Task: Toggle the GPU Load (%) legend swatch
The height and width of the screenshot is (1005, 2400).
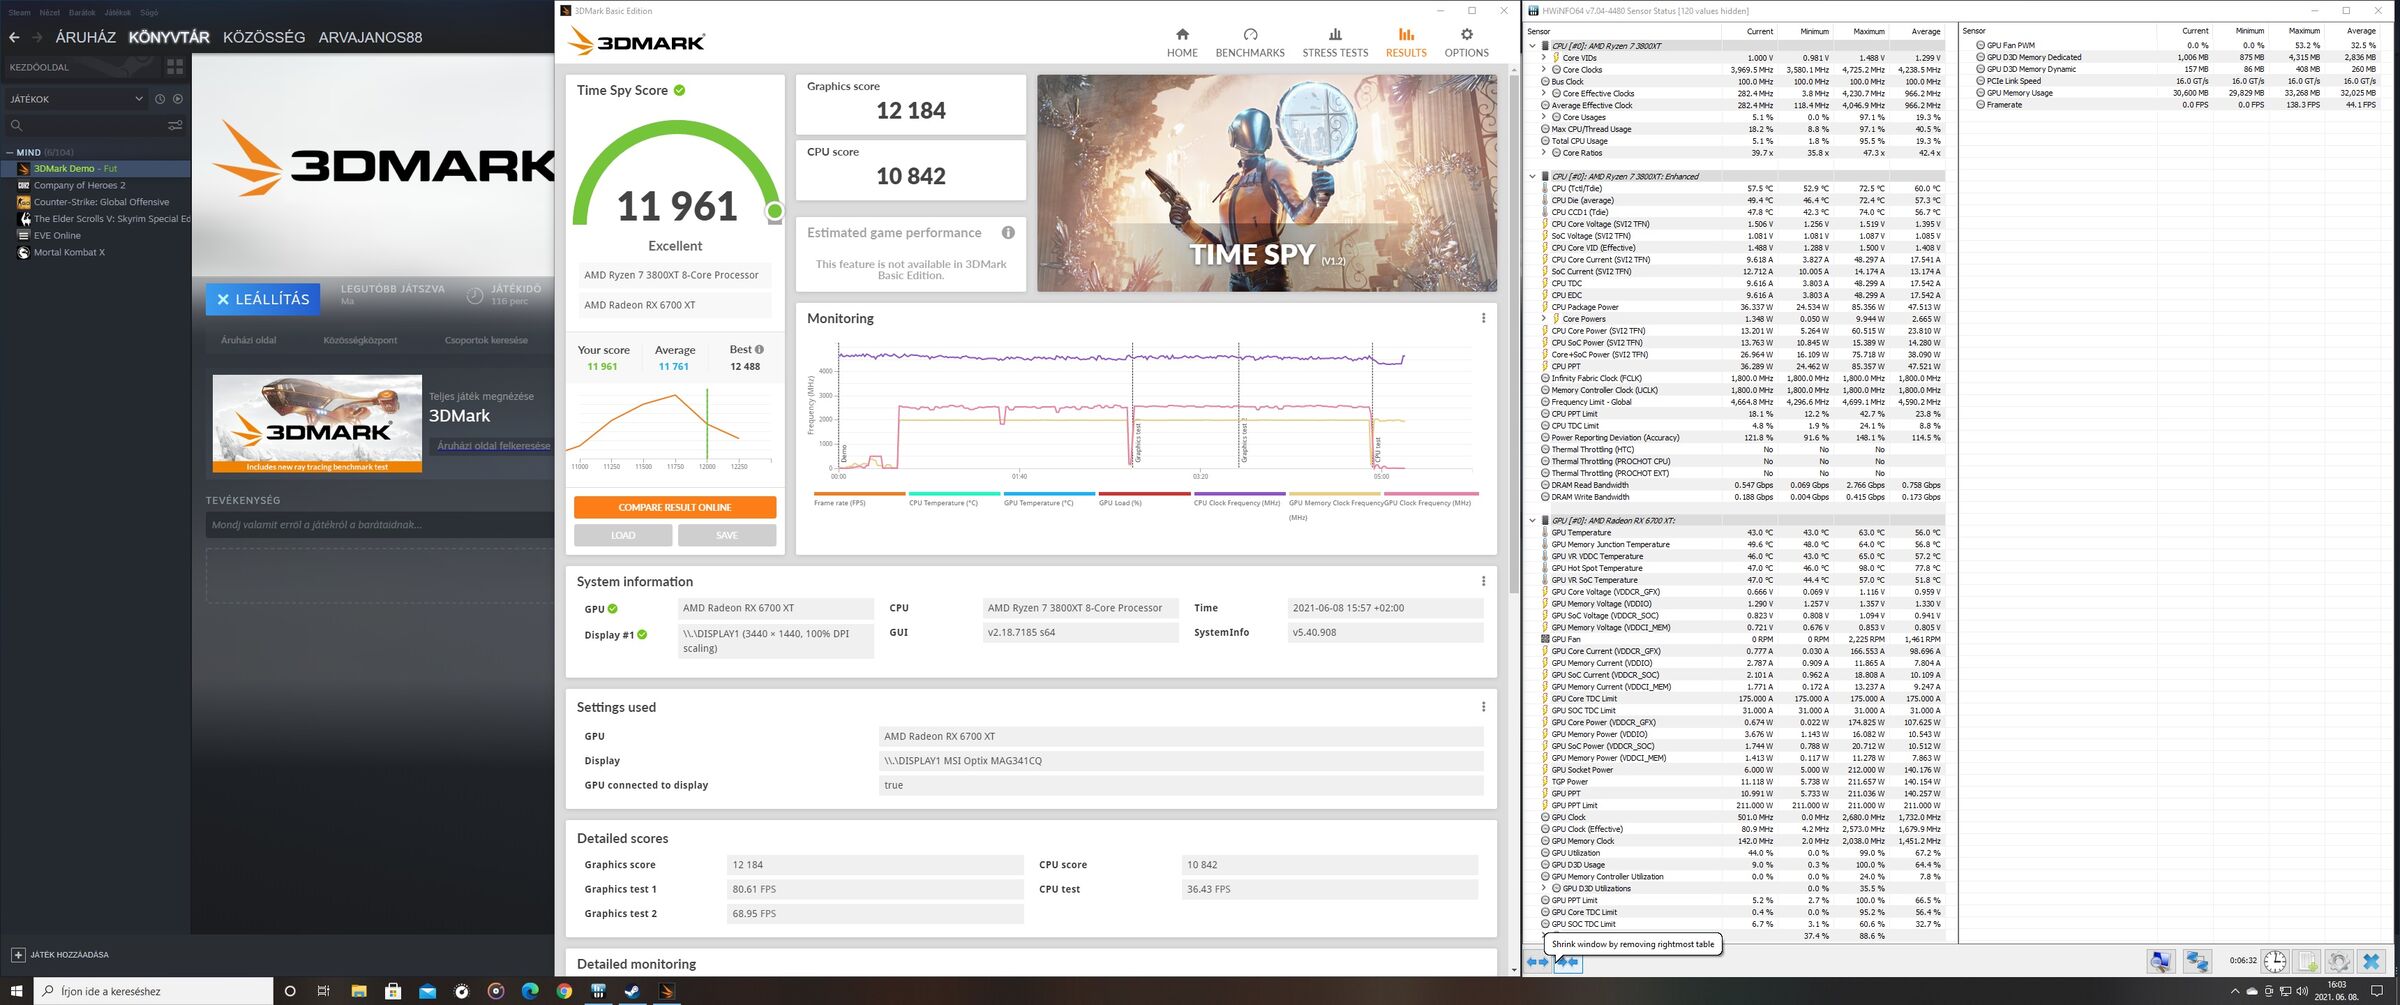Action: [1144, 493]
